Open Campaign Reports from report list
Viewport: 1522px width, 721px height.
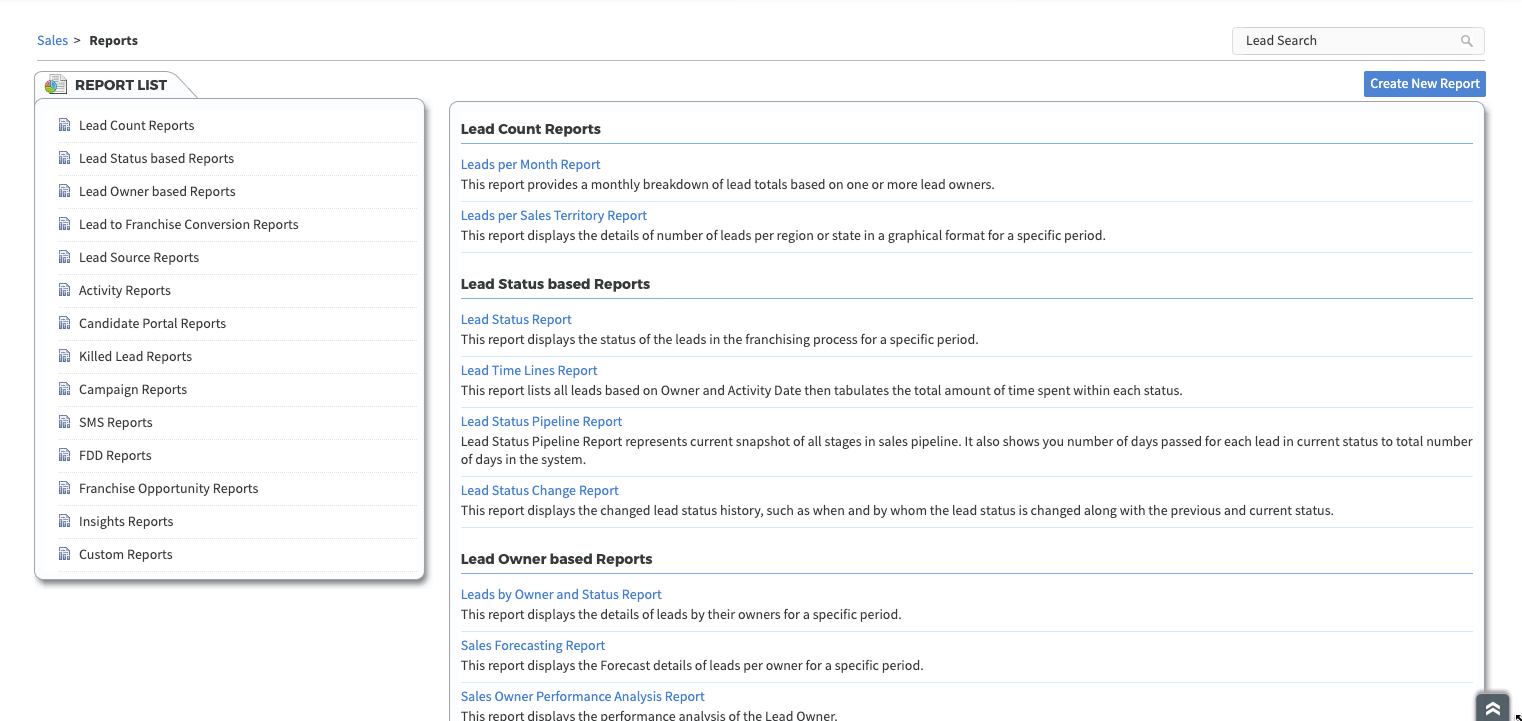(x=133, y=389)
